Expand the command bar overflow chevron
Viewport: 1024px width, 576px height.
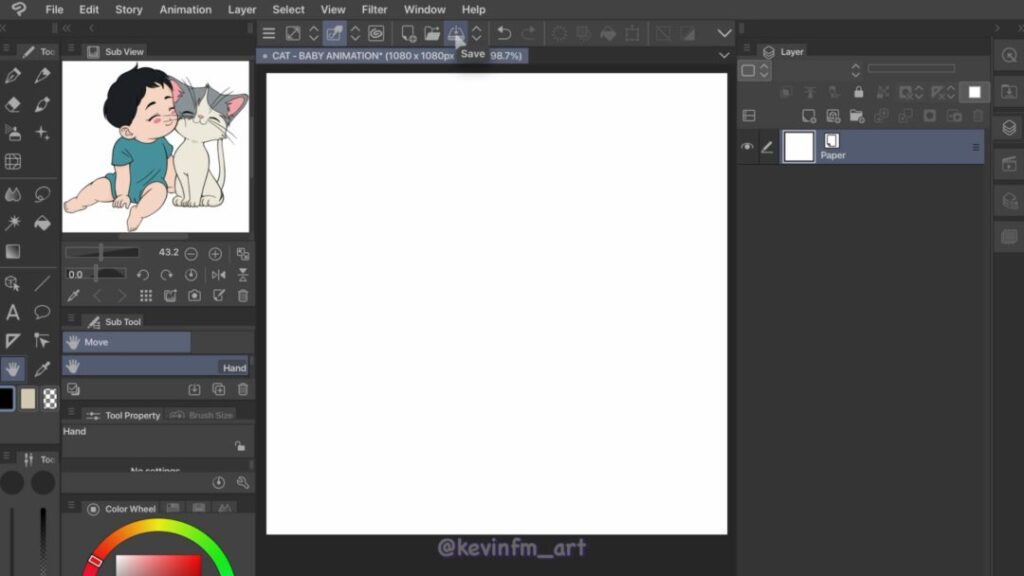coord(725,34)
